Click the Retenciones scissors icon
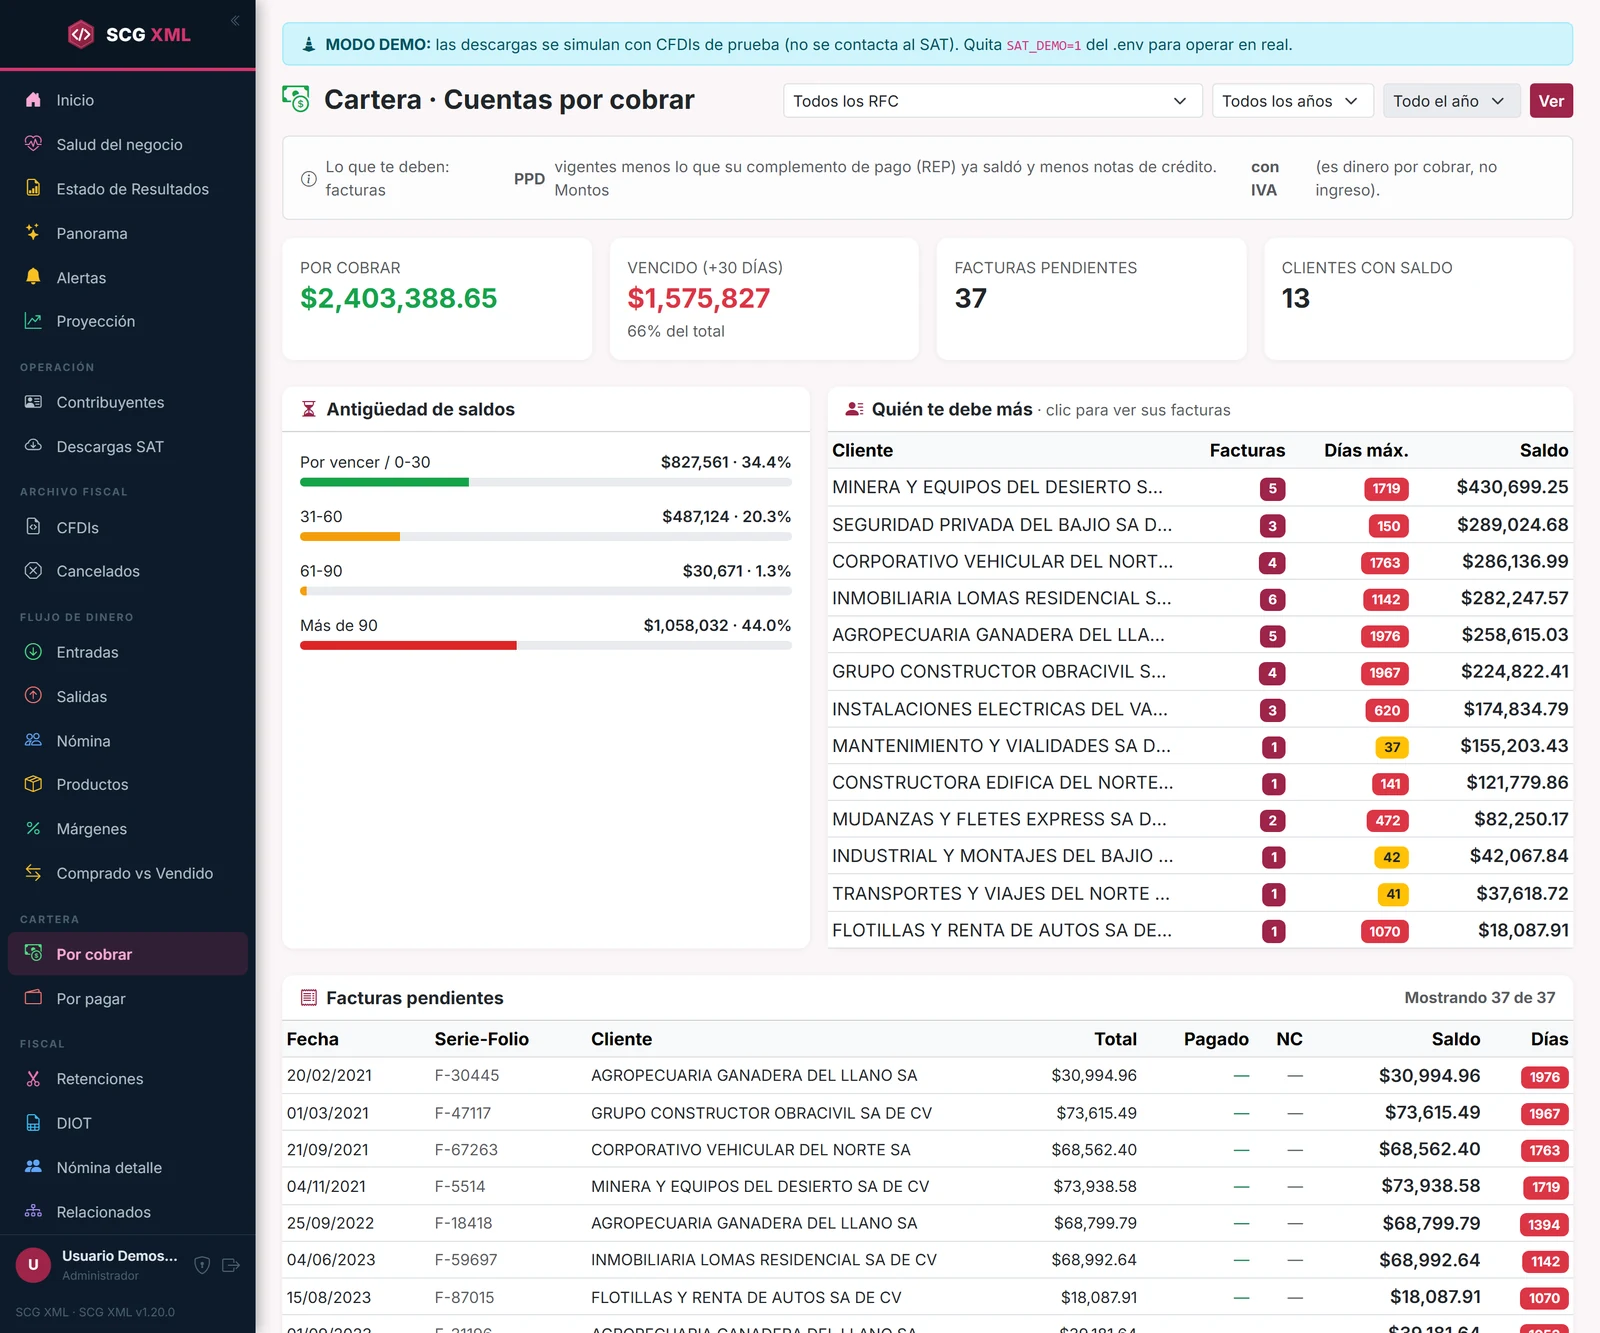The height and width of the screenshot is (1333, 1600). point(33,1078)
